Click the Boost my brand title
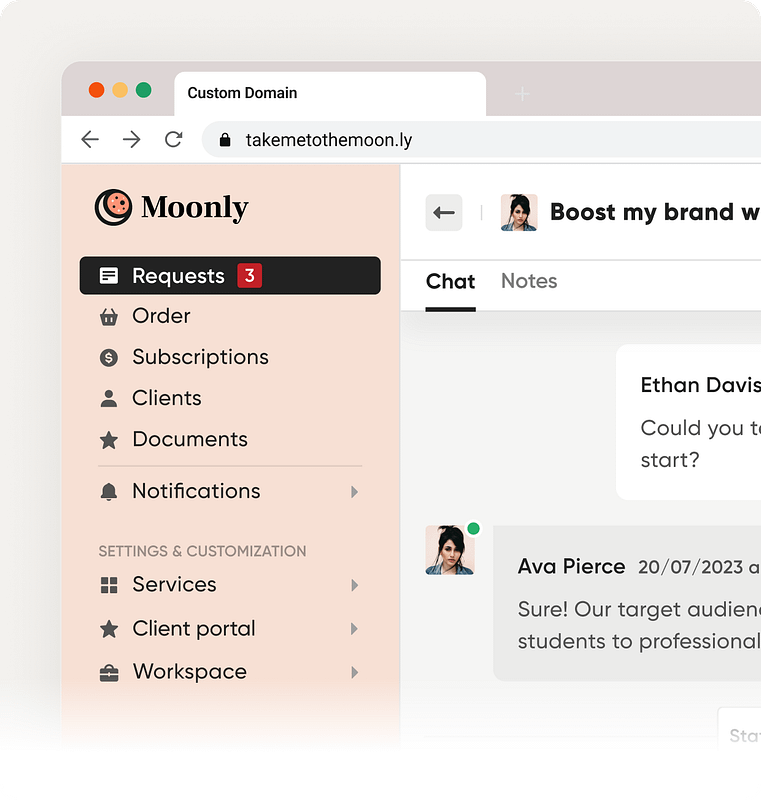 [x=655, y=212]
